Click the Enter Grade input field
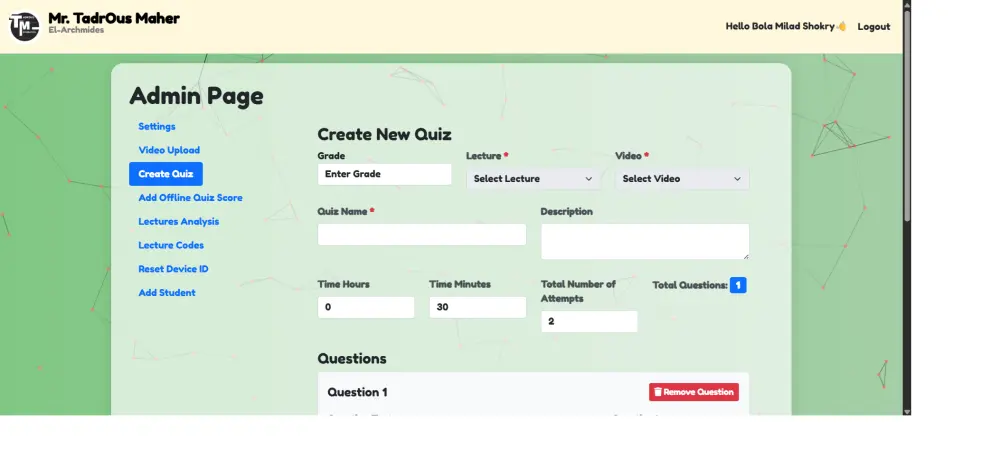 (x=385, y=174)
